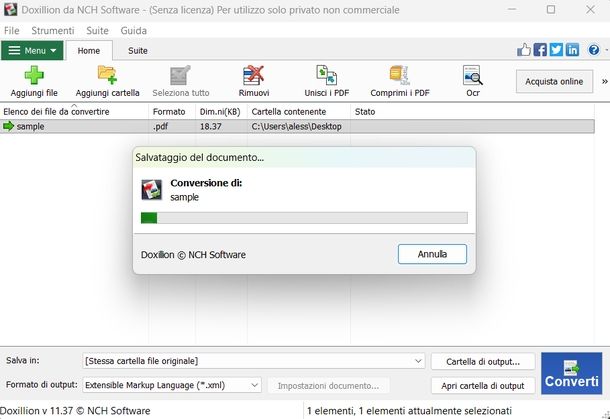Open the Strumenti menu

pos(53,31)
